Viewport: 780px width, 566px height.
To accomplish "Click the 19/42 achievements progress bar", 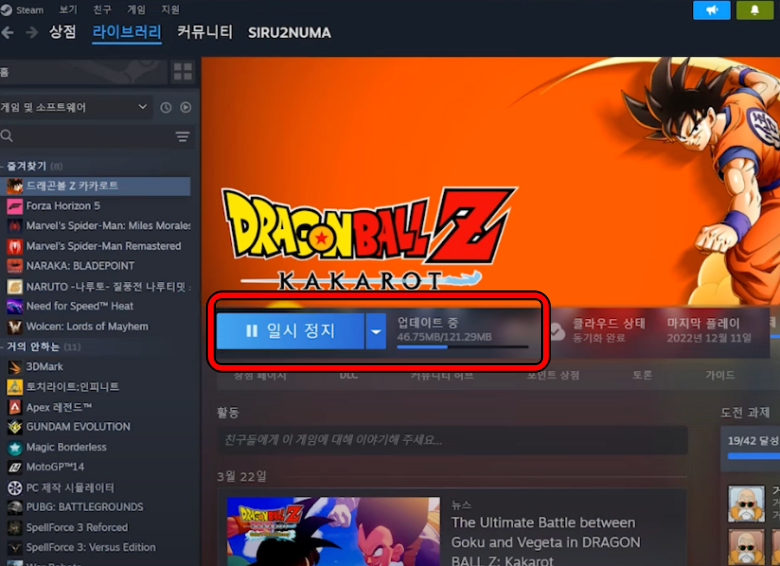I will click(753, 456).
